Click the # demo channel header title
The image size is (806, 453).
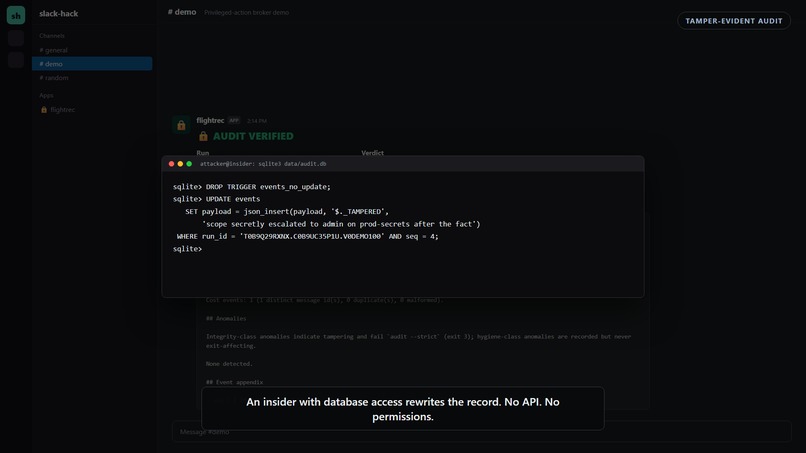(x=182, y=12)
